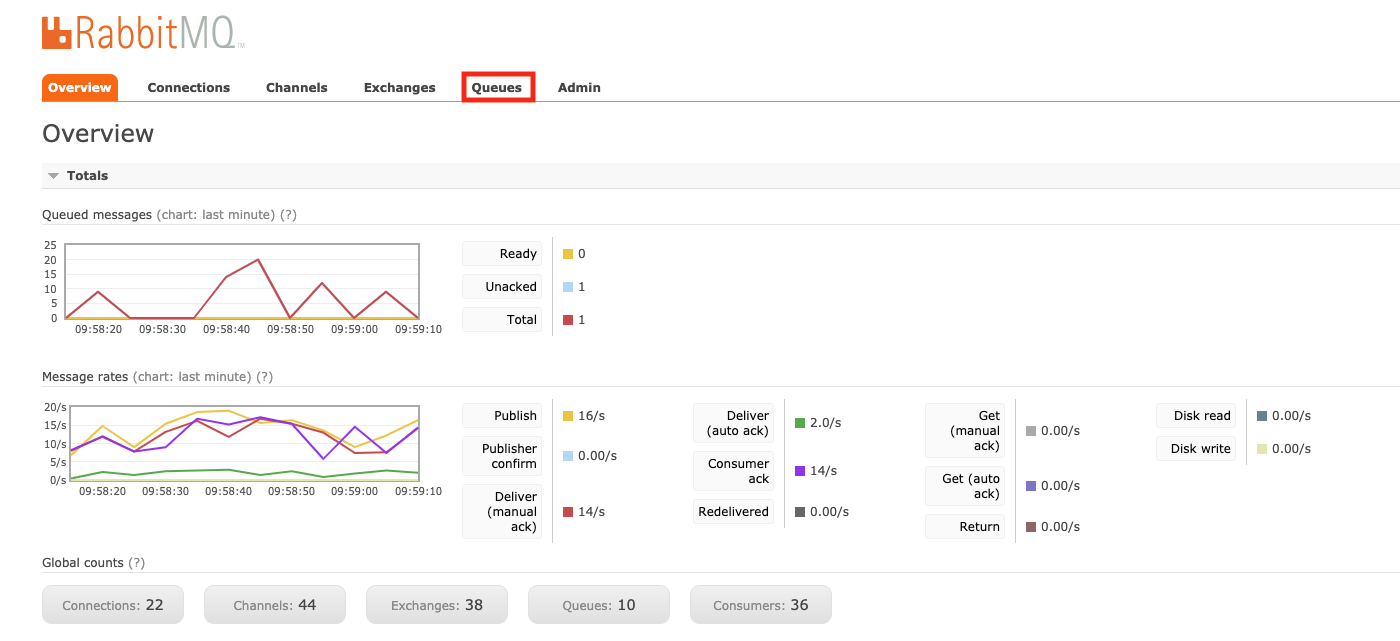Go to the Channels tab
1400x641 pixels.
click(296, 87)
